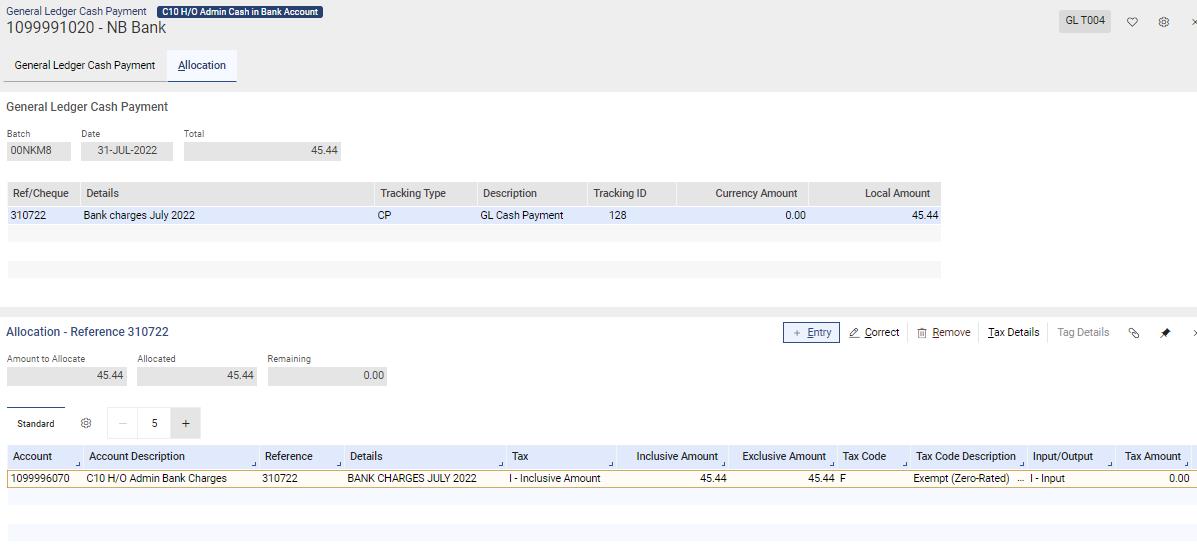1197x559 pixels.
Task: Open settings gear in the header
Action: tap(1163, 22)
